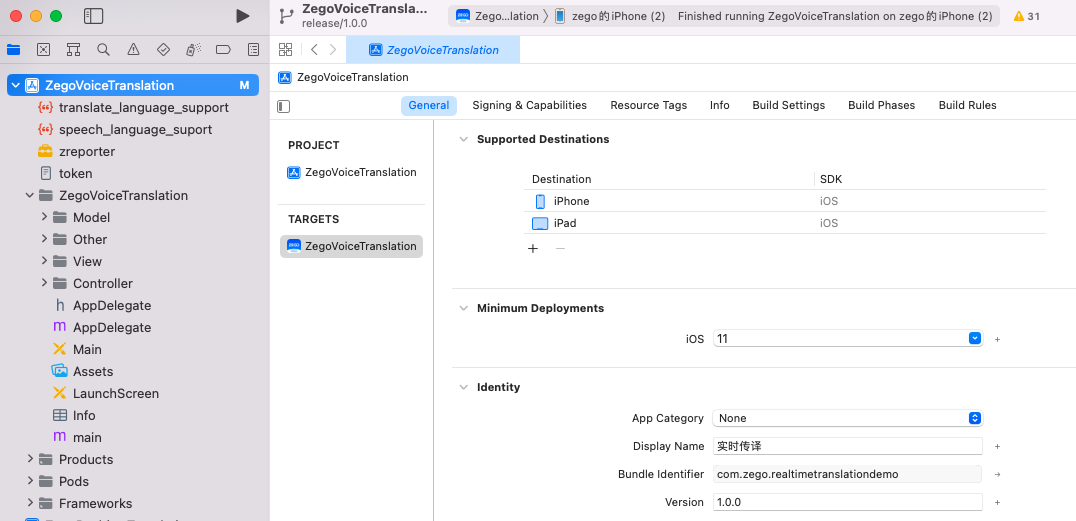The height and width of the screenshot is (521, 1076).
Task: Open the iOS minimum deployment dropdown
Action: click(974, 338)
